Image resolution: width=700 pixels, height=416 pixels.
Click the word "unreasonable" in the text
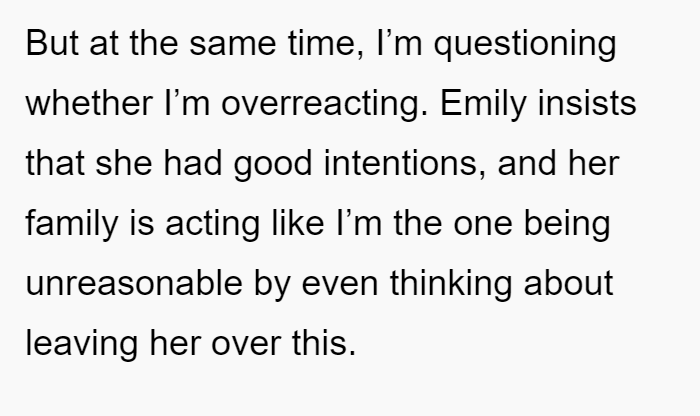(x=134, y=283)
